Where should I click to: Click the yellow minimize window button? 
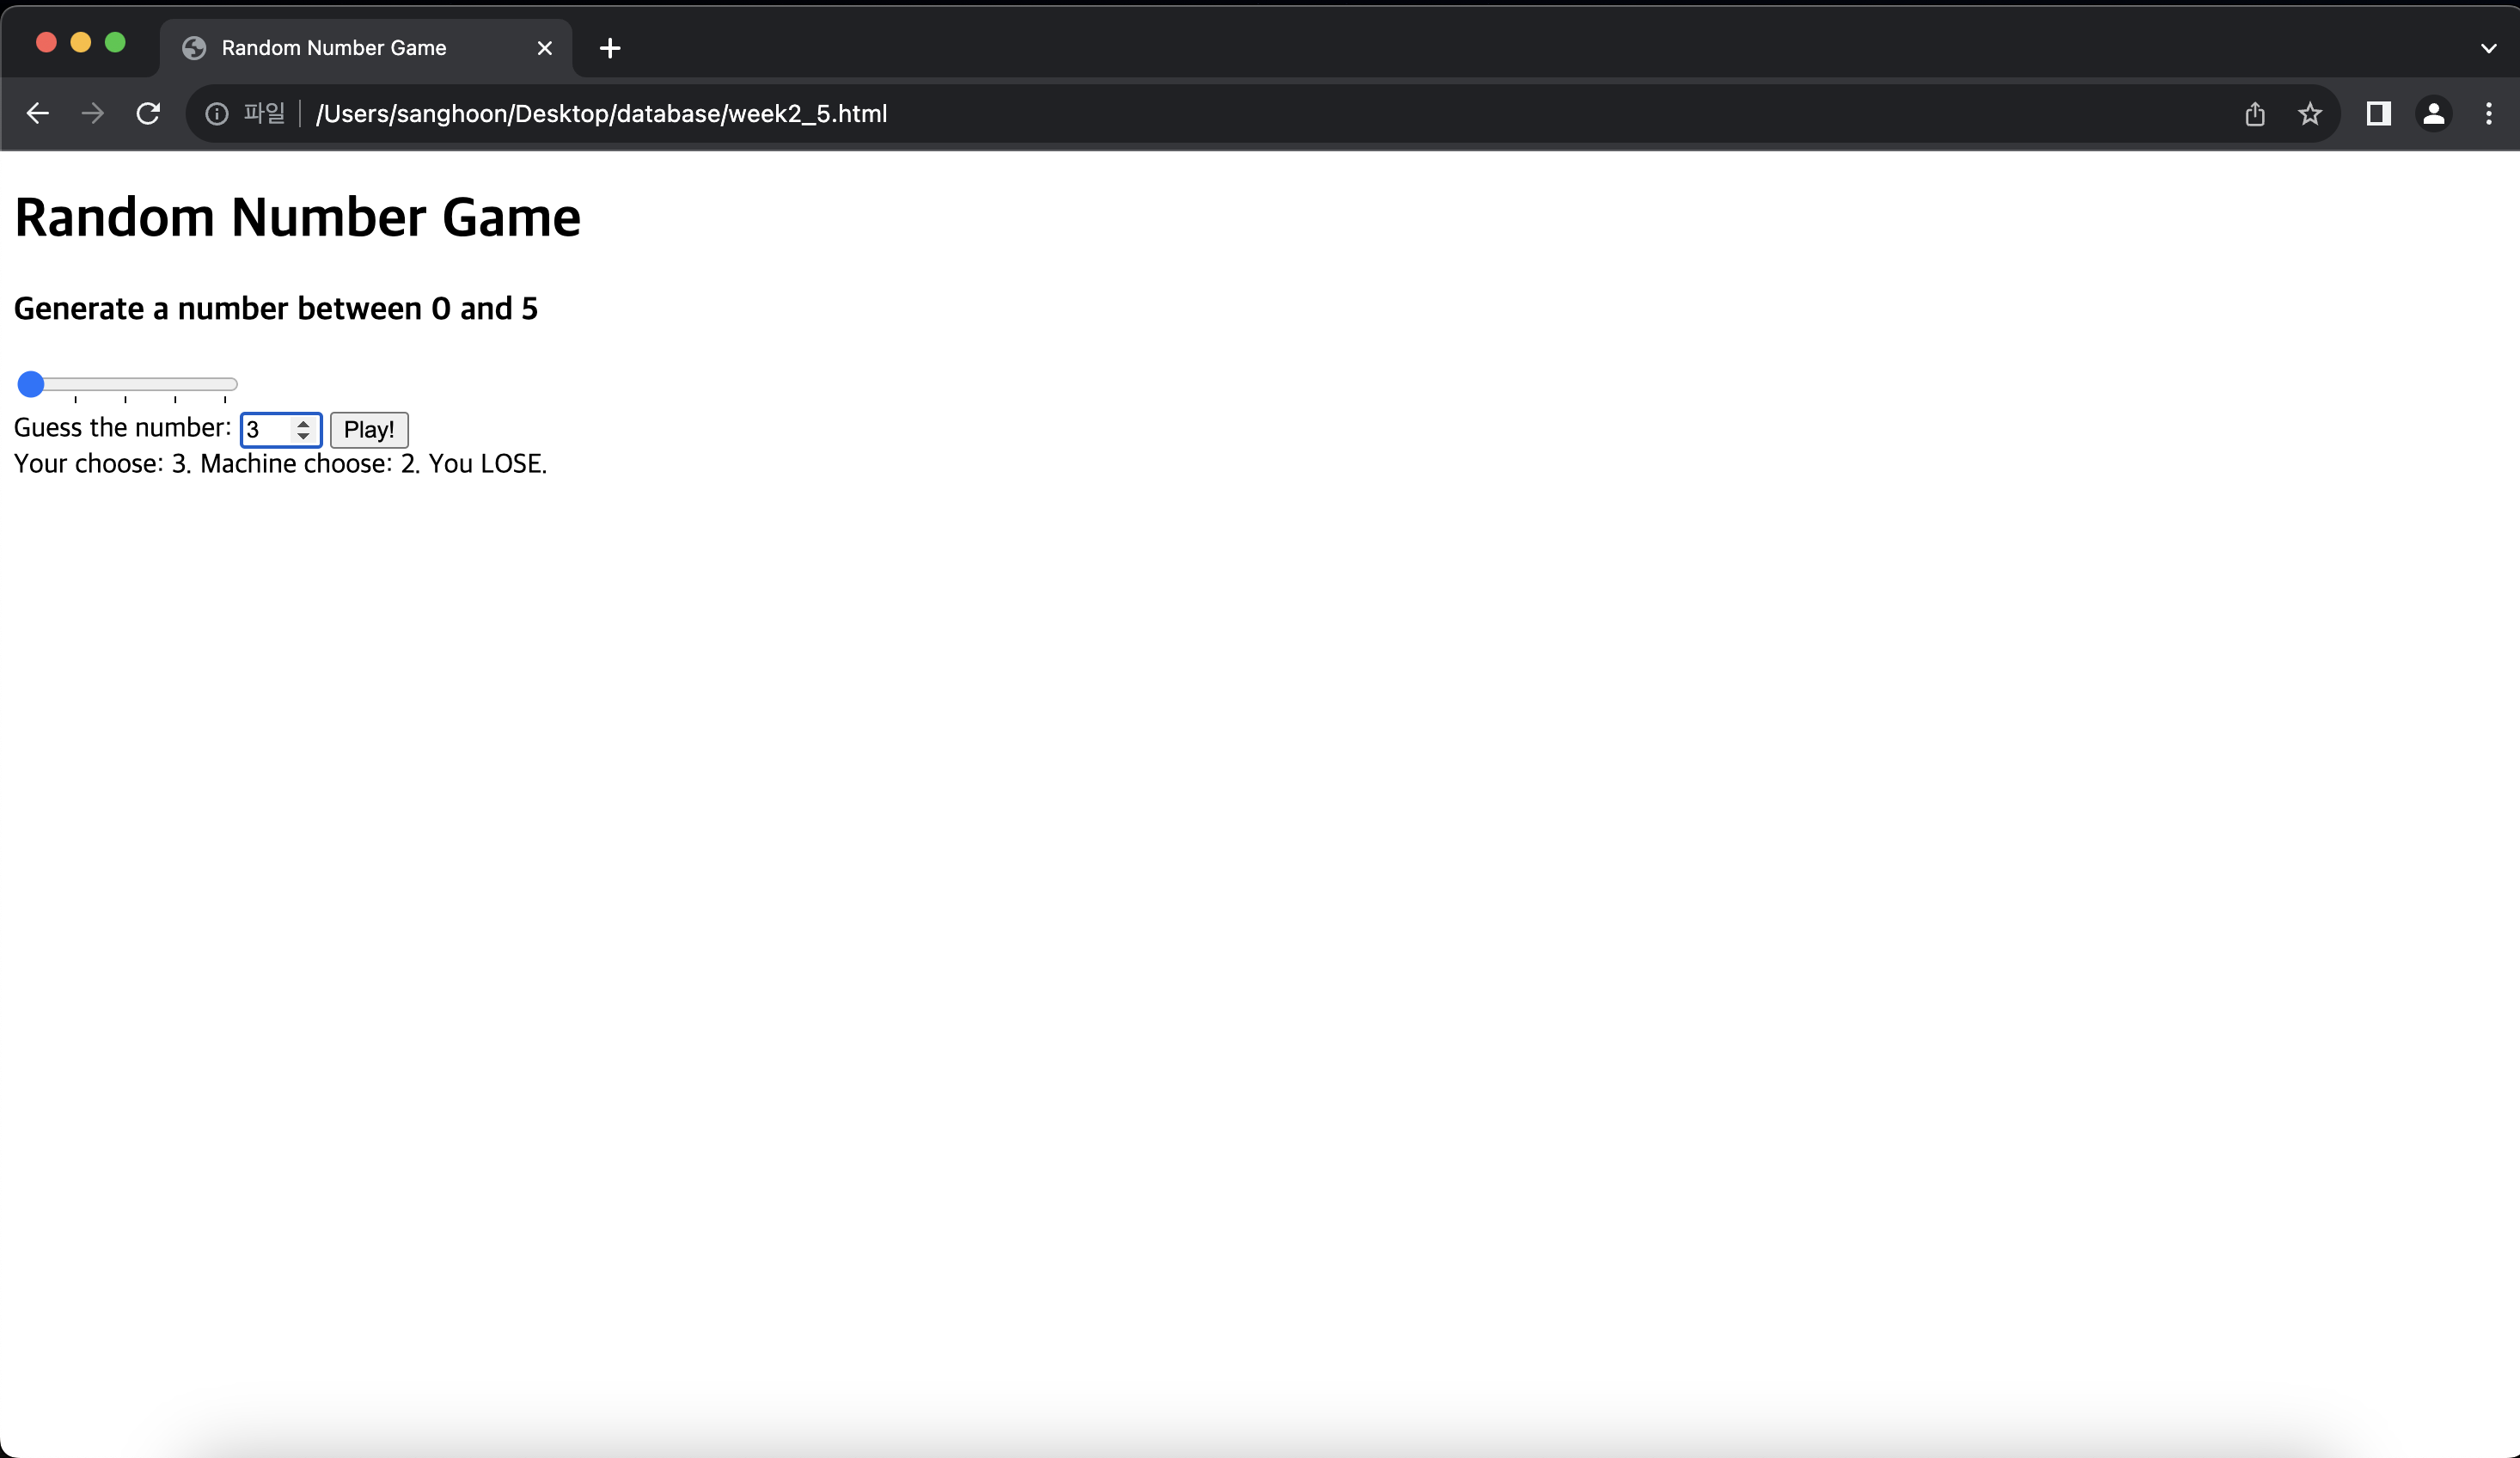click(81, 42)
